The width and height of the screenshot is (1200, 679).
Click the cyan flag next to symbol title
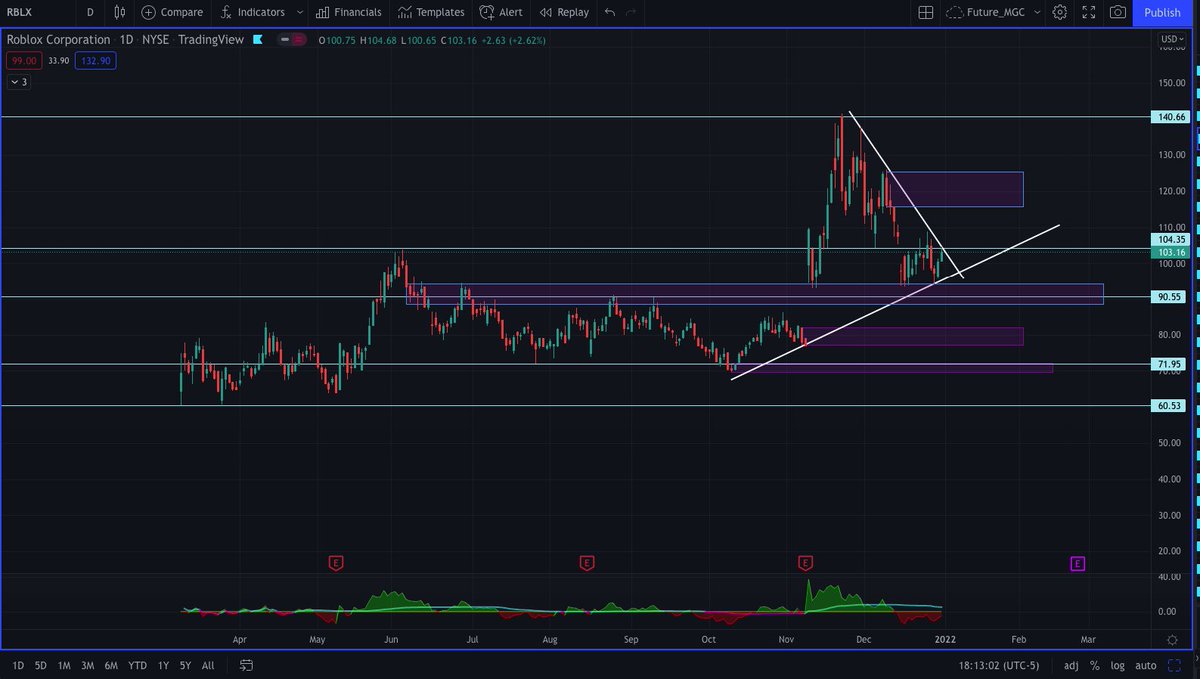tap(258, 40)
